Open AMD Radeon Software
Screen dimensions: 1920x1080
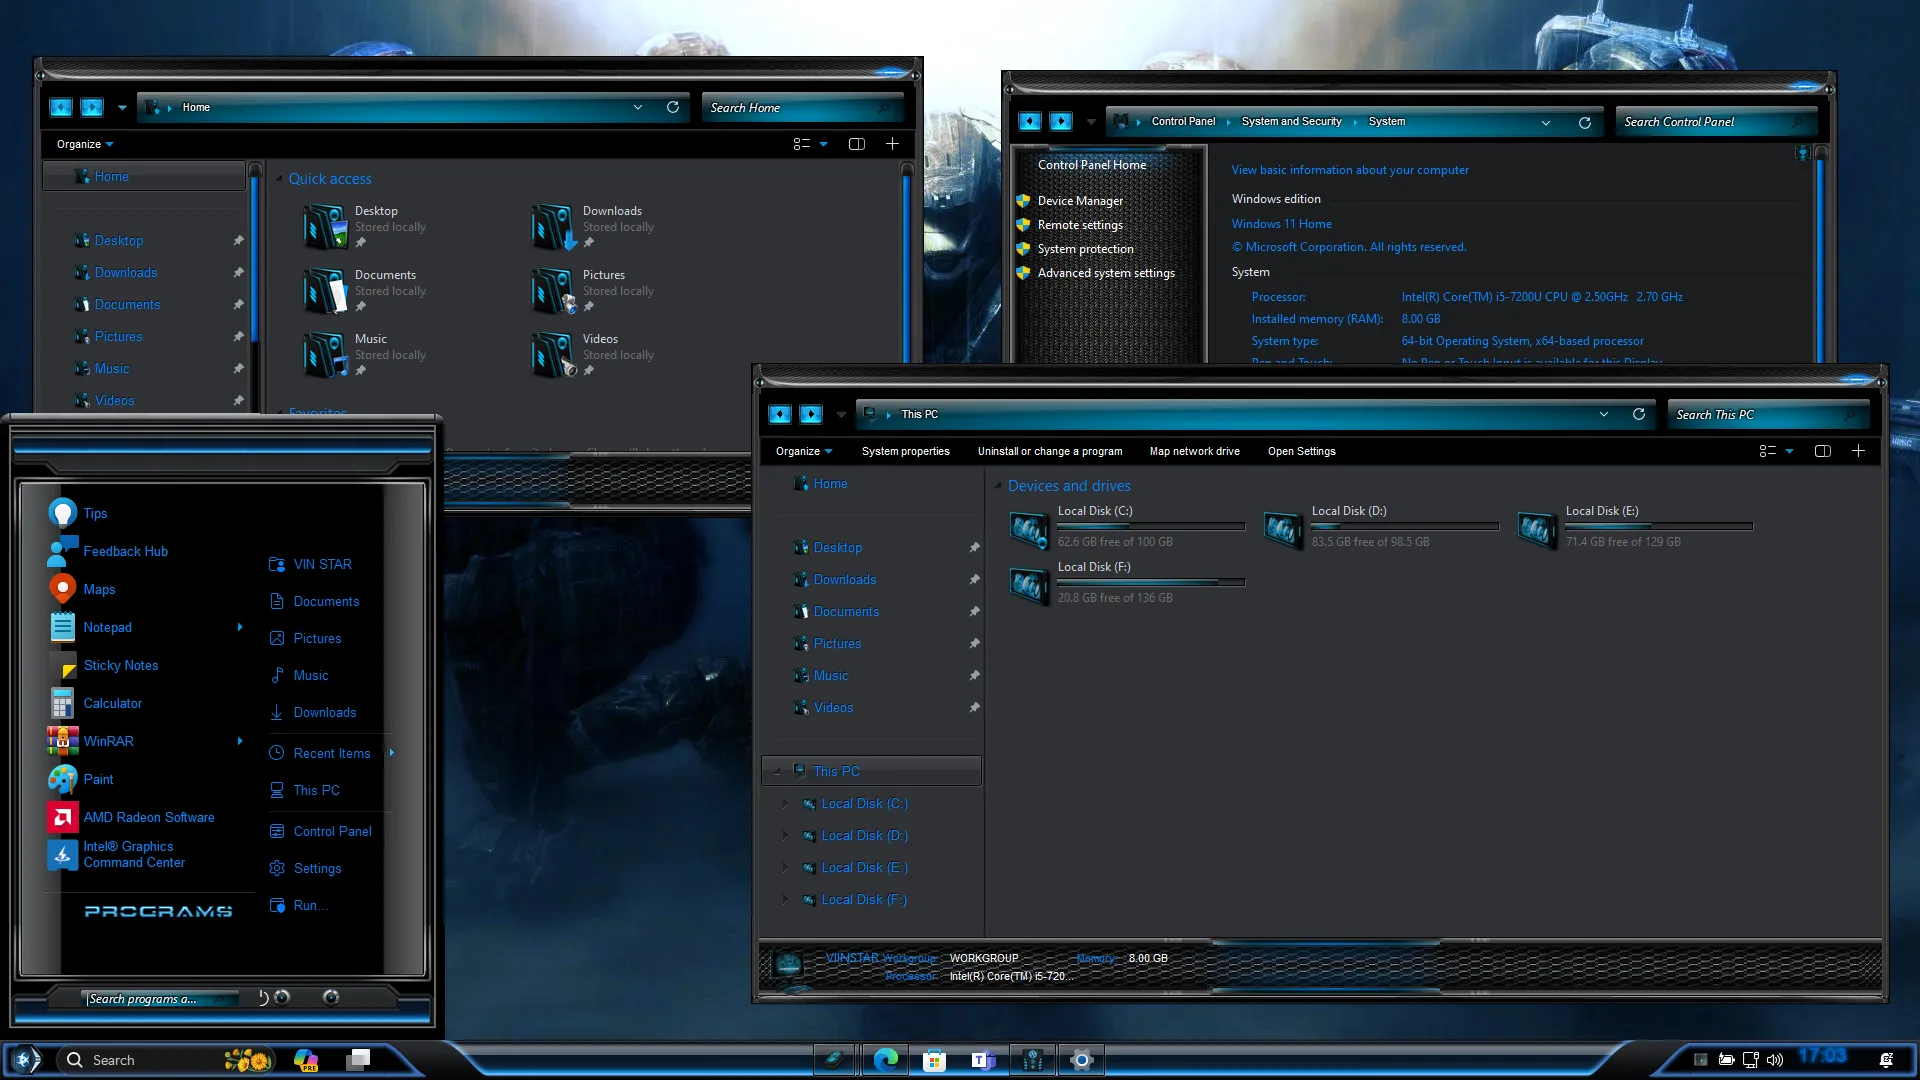coord(148,817)
